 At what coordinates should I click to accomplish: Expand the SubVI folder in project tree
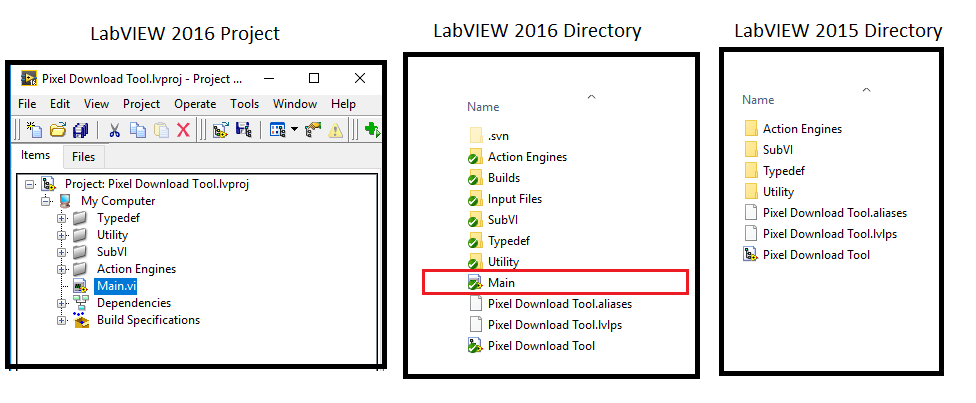(x=62, y=252)
